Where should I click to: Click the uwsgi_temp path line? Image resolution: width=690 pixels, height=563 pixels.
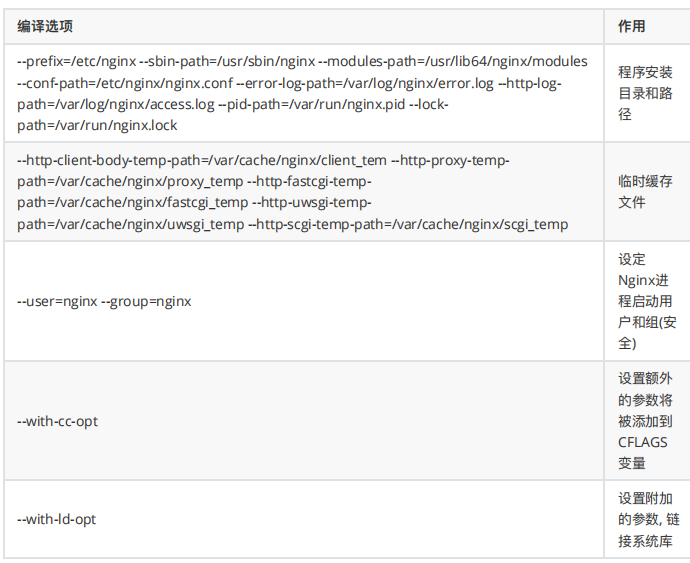tap(130, 225)
